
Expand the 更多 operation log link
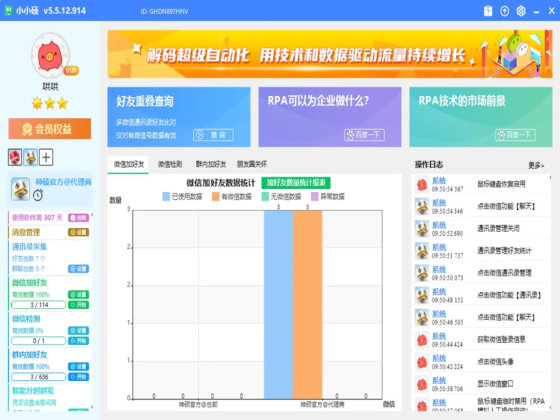click(536, 165)
